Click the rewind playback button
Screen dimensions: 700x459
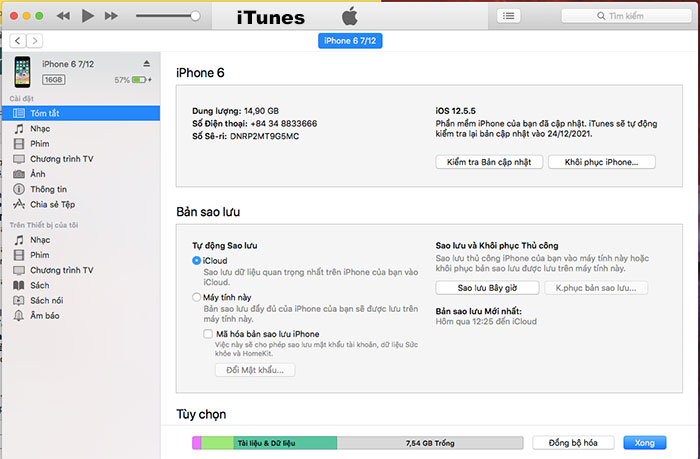[x=63, y=16]
